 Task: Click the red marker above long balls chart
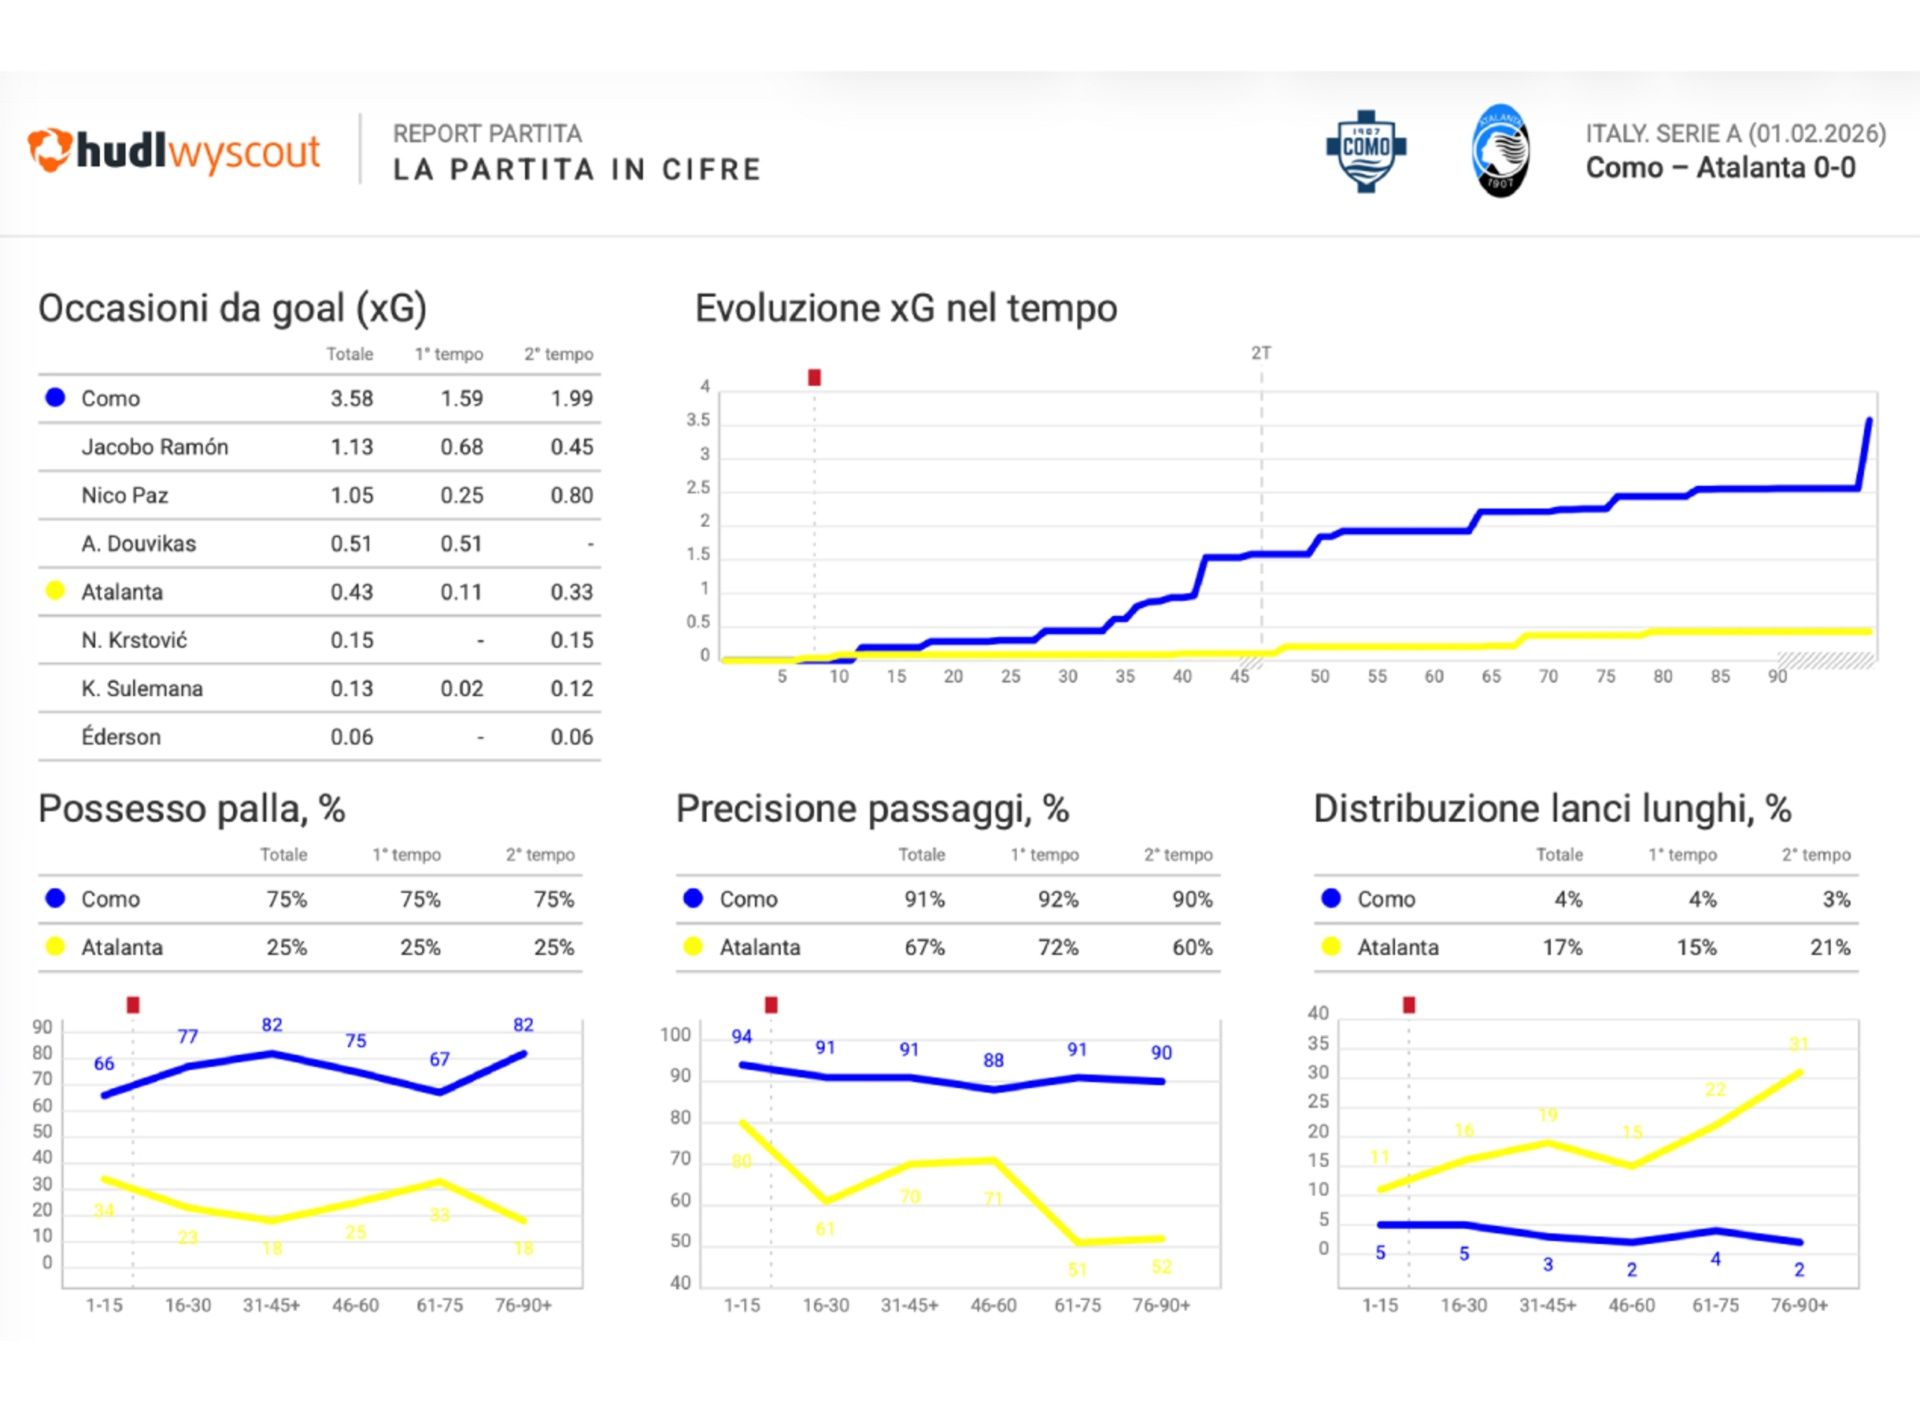[1409, 1004]
